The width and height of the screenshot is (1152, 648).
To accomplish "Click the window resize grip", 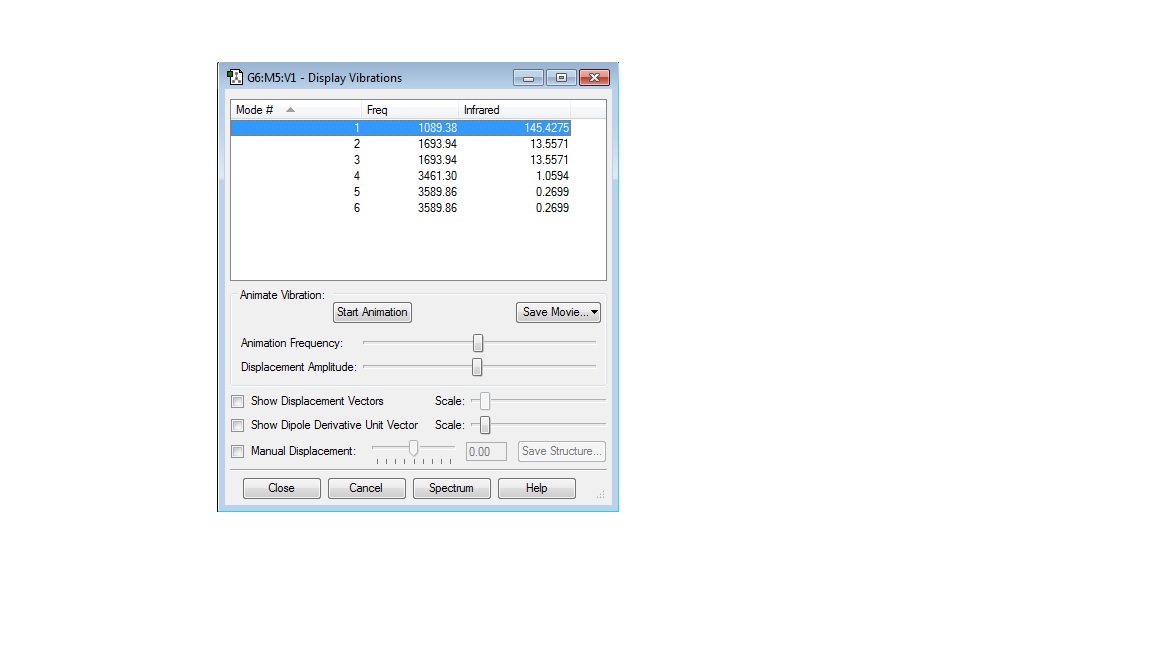I will coord(601,495).
